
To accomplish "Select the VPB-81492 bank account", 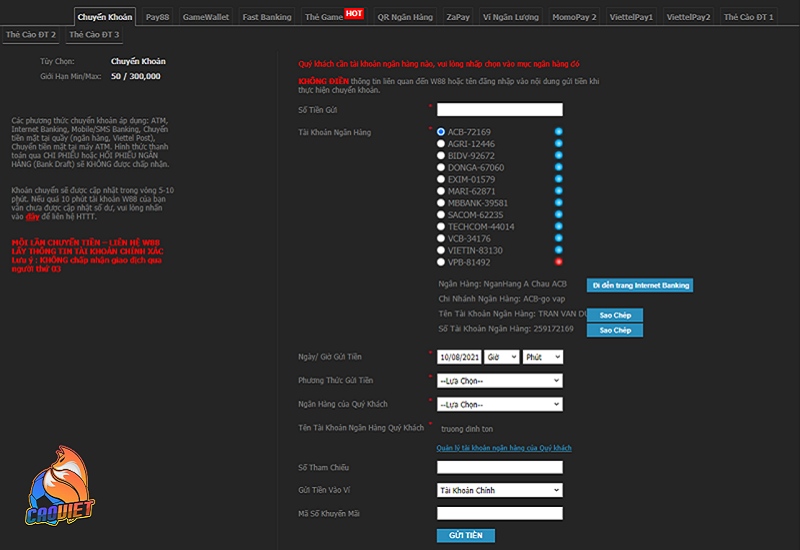I will pyautogui.click(x=441, y=262).
